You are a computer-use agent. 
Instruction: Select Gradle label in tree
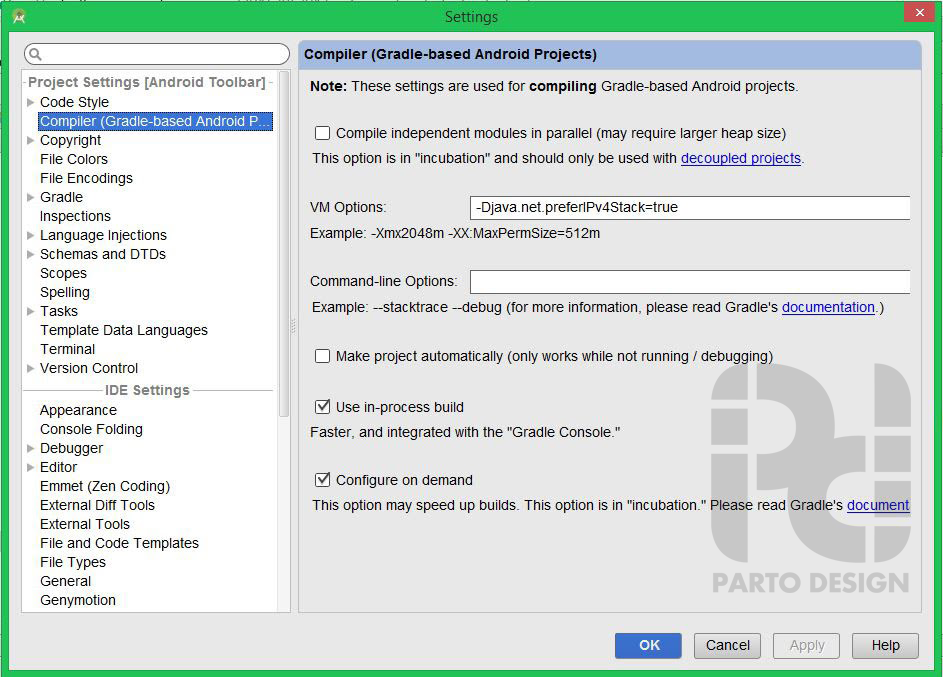tap(61, 197)
